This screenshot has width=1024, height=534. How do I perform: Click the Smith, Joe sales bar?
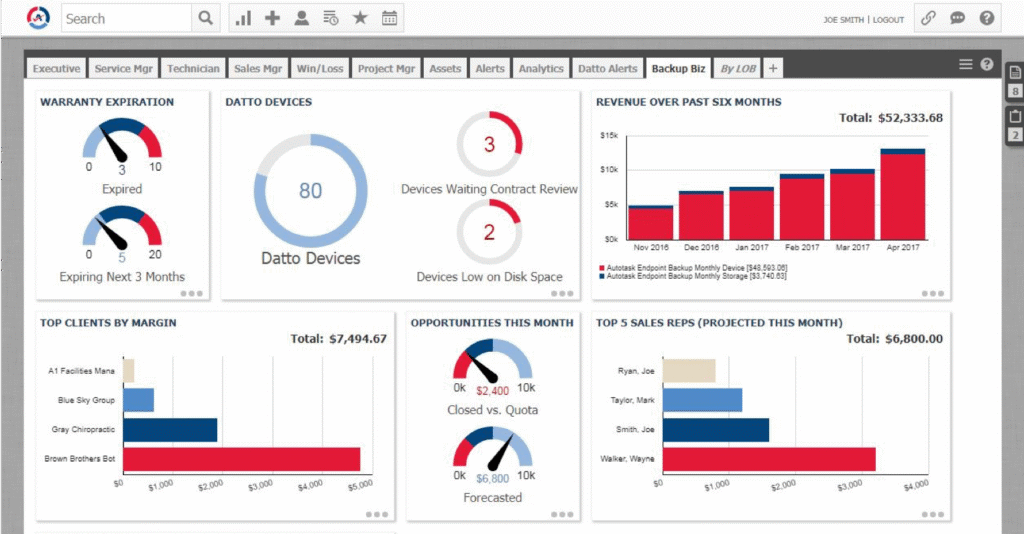716,430
